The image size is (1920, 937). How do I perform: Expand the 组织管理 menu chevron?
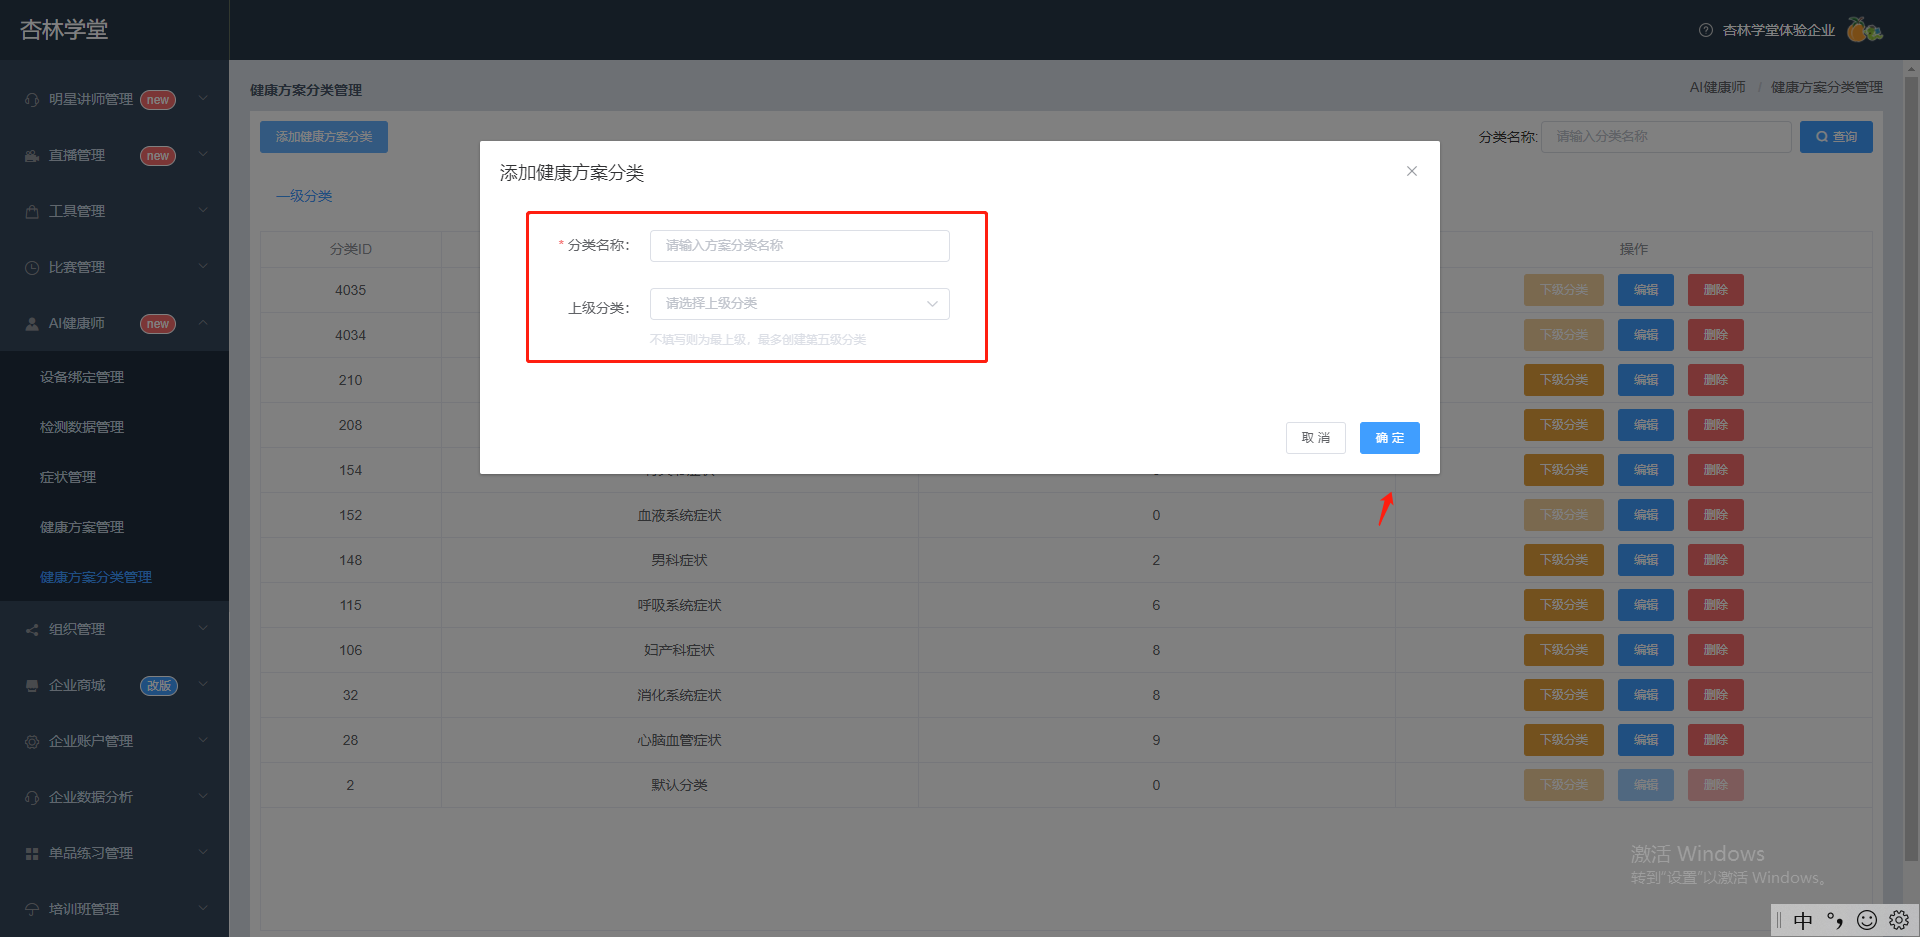point(203,628)
